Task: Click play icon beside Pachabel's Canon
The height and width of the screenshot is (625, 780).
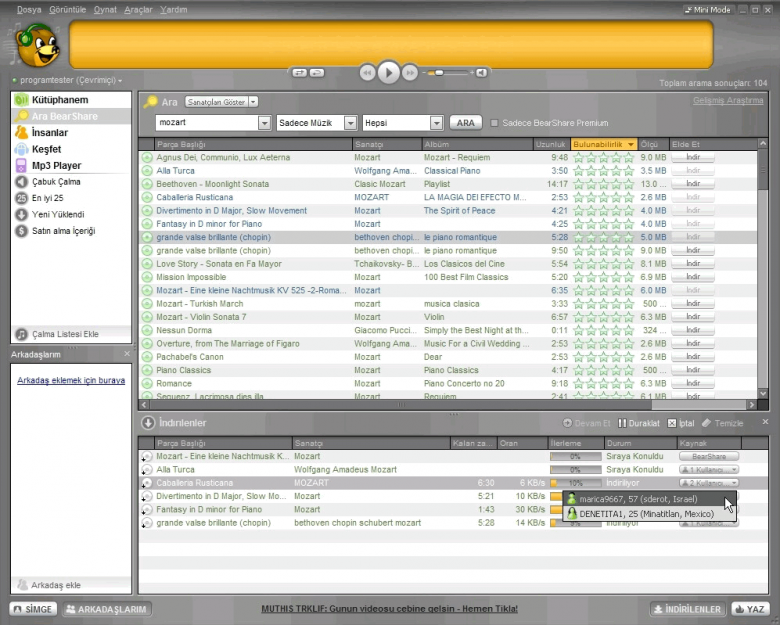Action: point(147,357)
